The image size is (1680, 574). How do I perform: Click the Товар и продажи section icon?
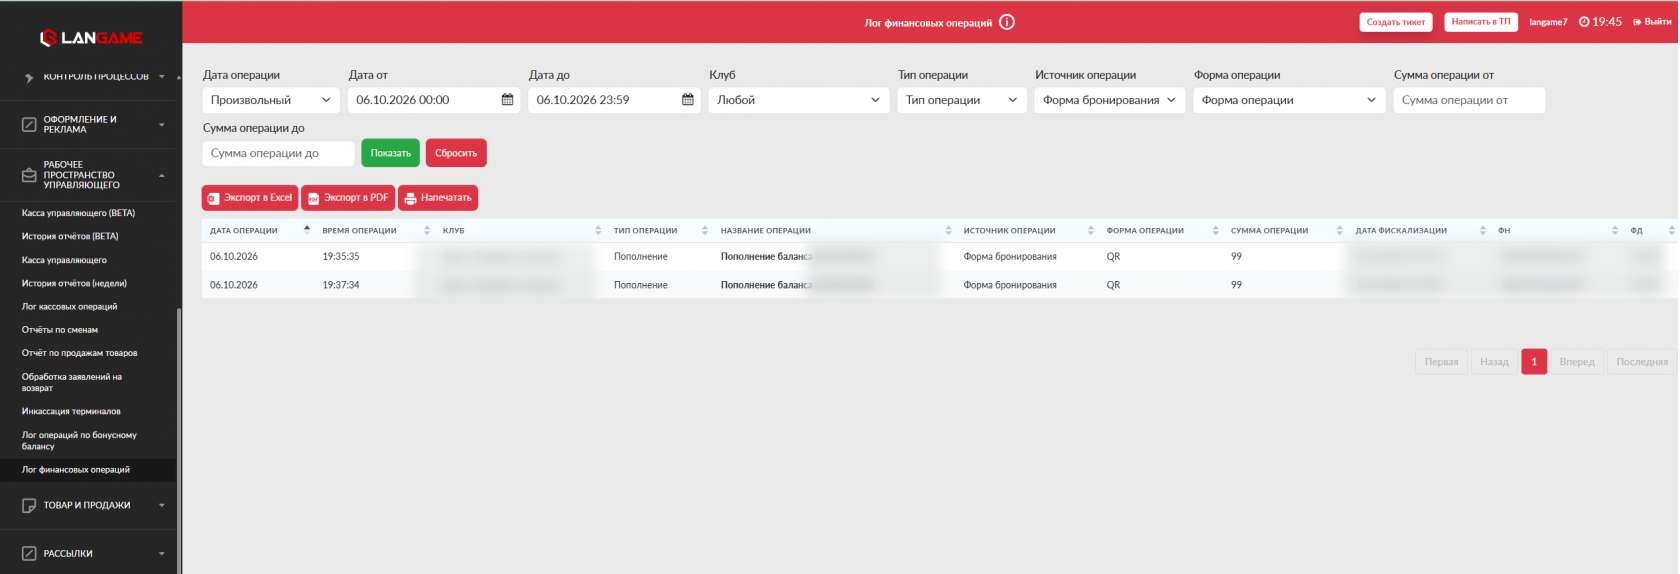click(29, 506)
